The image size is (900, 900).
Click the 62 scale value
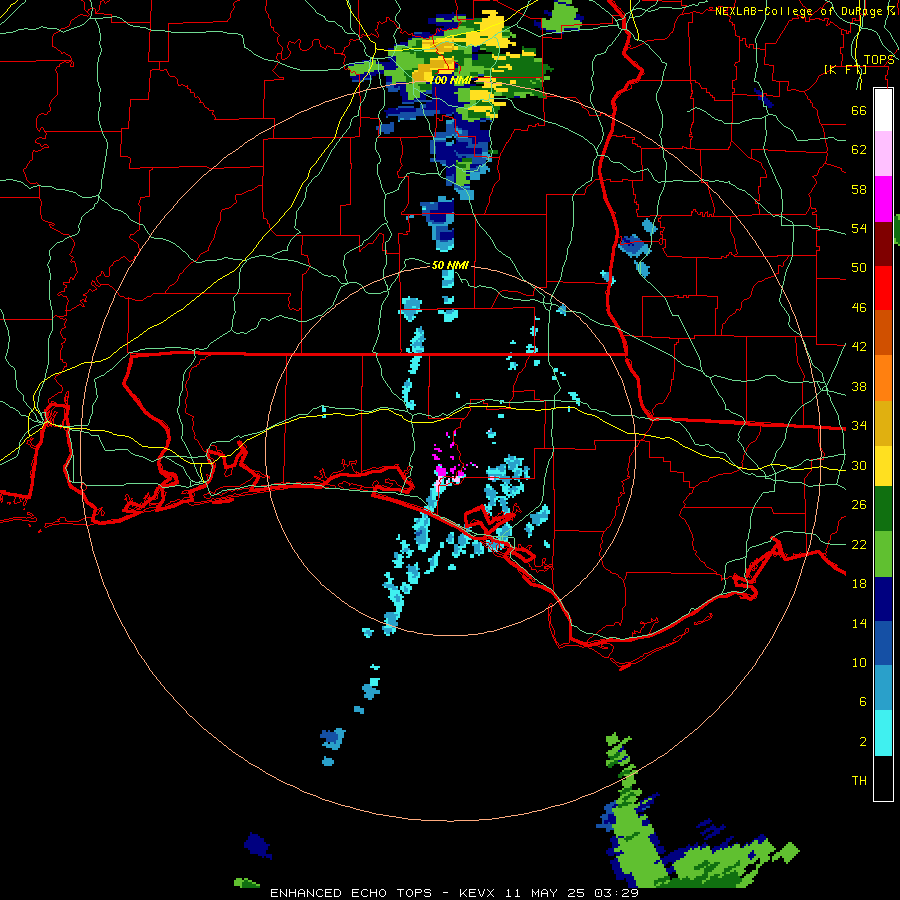859,150
